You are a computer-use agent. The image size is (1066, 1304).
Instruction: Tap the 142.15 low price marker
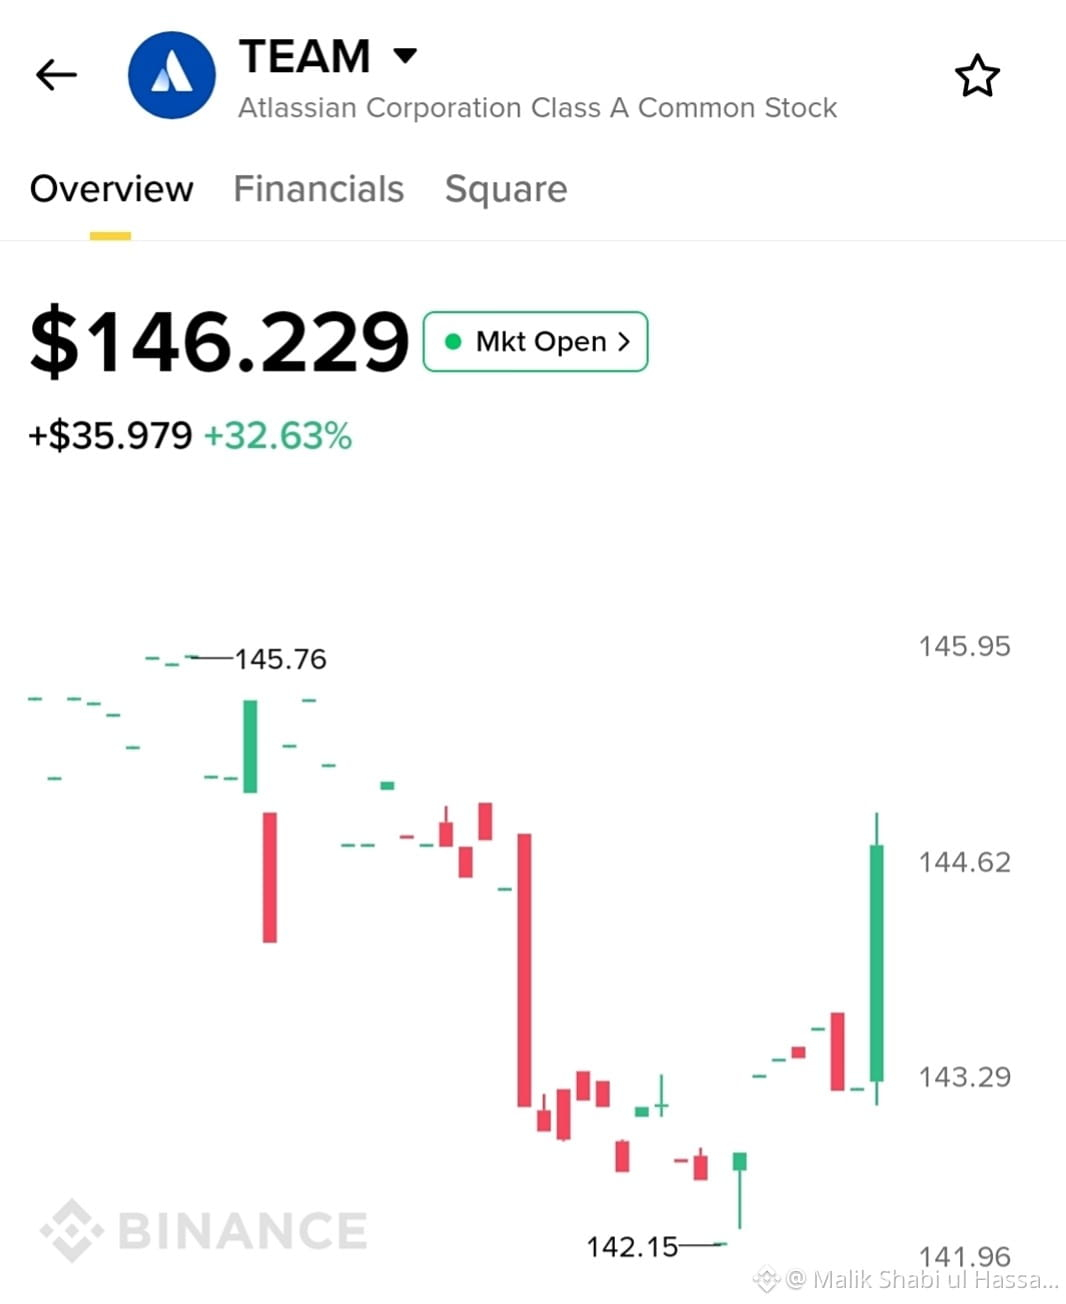632,1247
